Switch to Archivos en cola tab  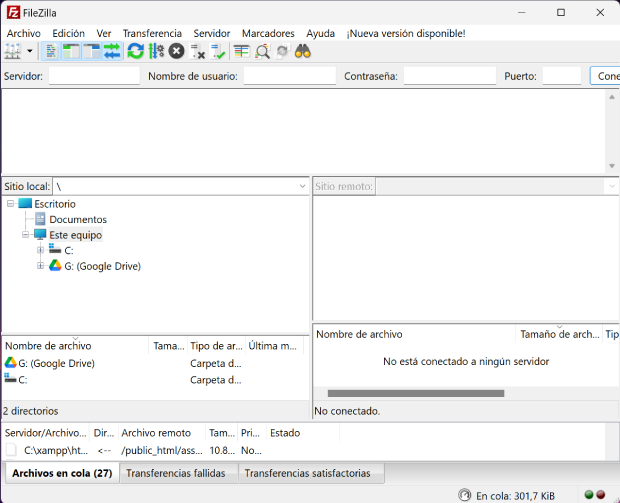[x=62, y=473]
